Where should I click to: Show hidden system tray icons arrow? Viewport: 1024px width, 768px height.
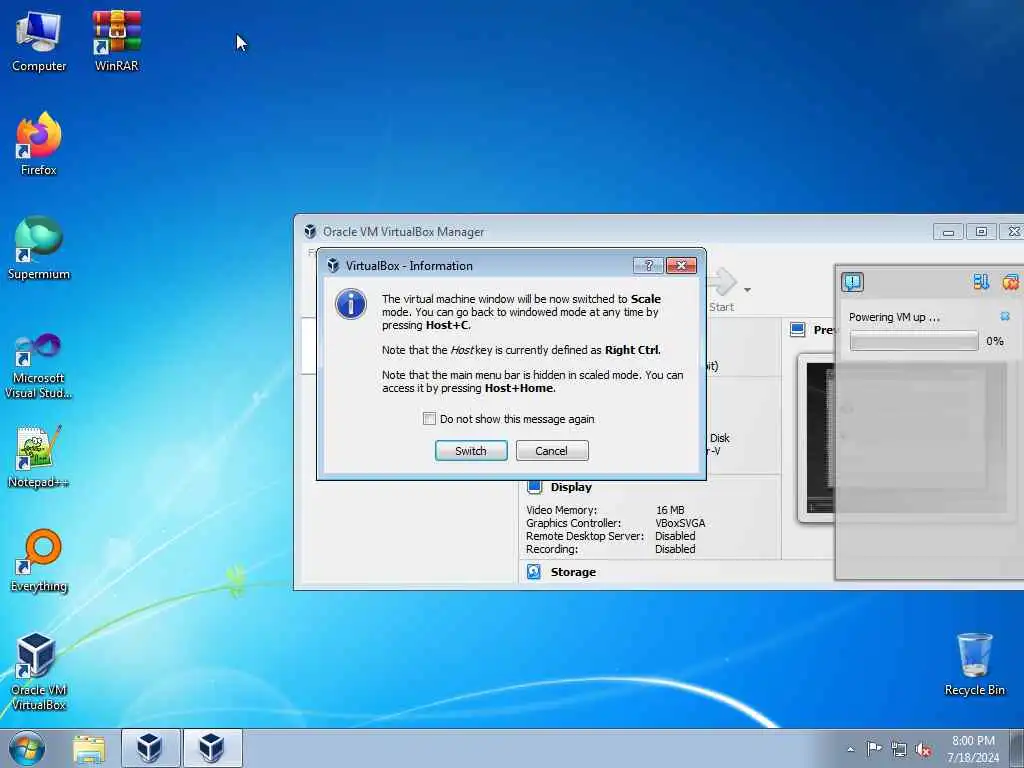[850, 750]
